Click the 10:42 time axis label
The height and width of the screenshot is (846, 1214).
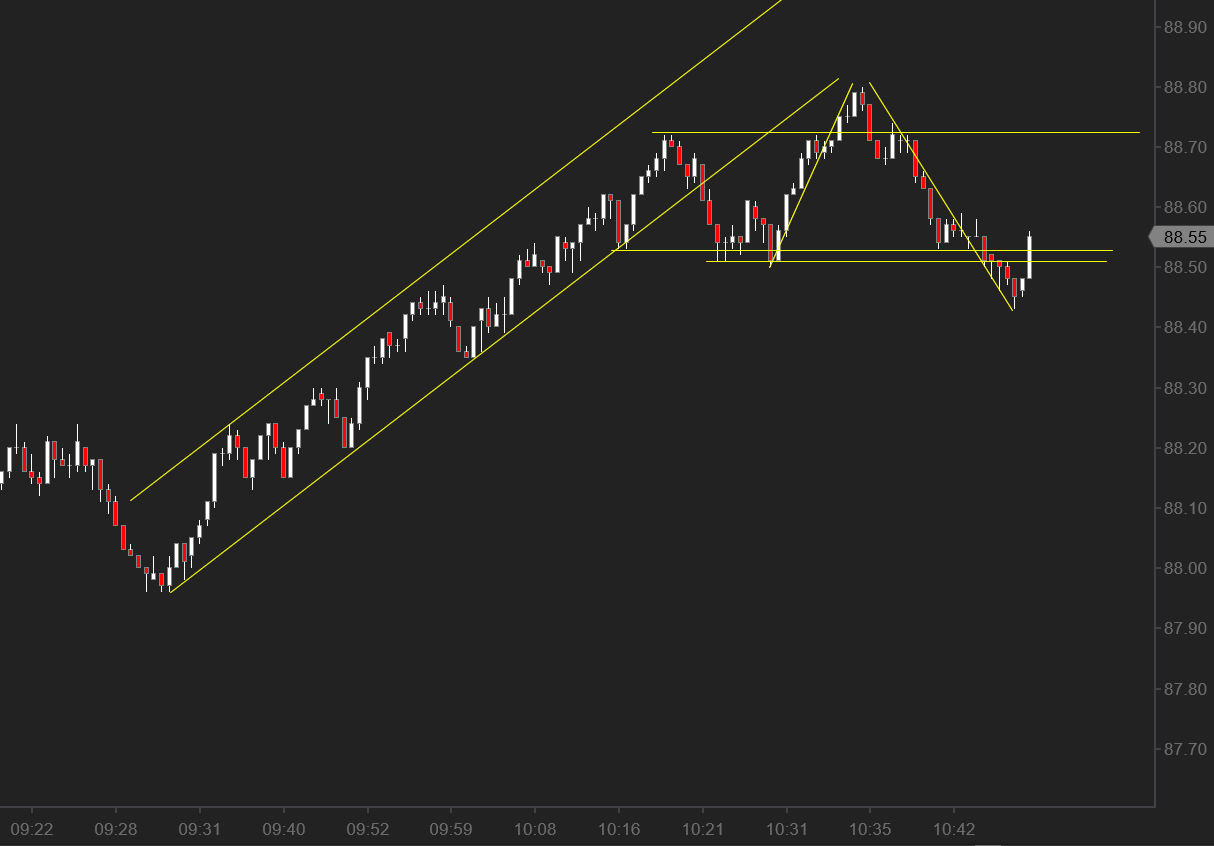coord(953,829)
